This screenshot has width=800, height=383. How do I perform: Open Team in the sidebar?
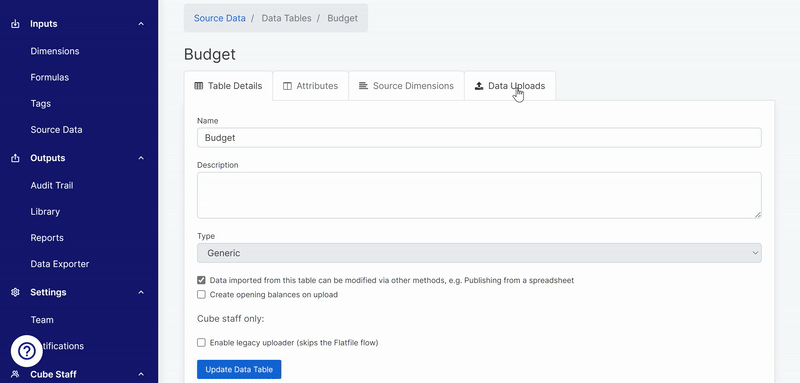[42, 320]
